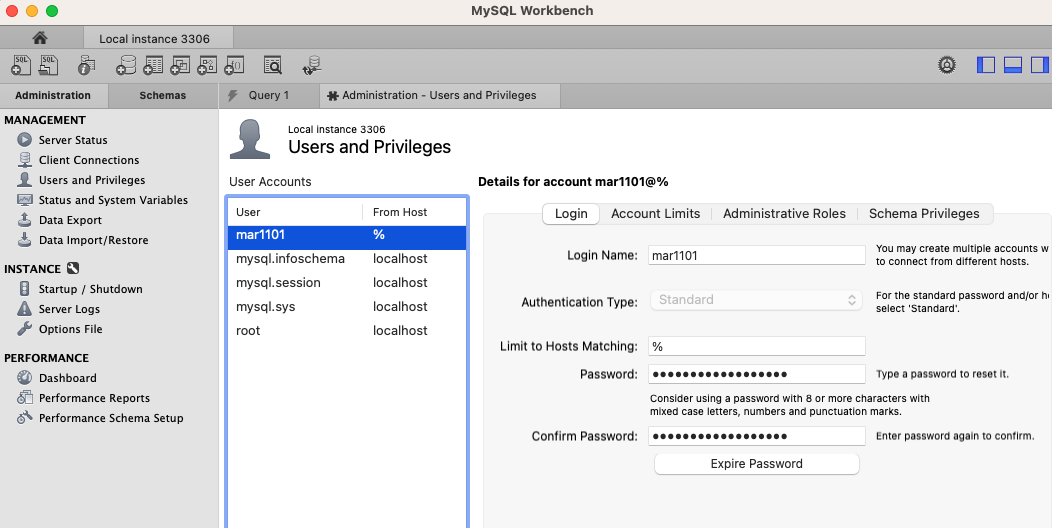Viewport: 1052px width, 528px height.
Task: Click the Dashboard gauge icon
Action: tap(25, 378)
